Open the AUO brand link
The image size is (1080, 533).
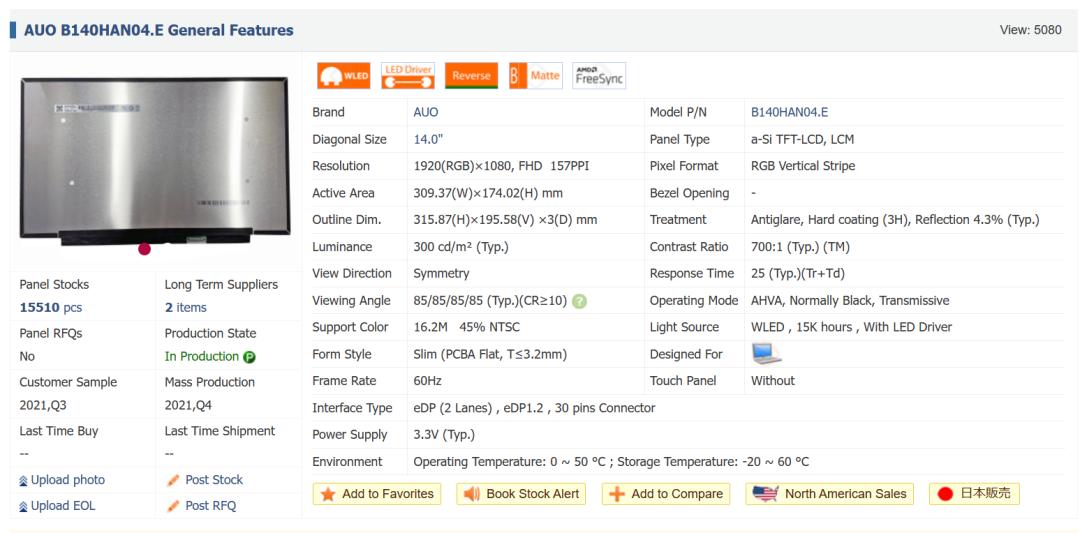click(x=426, y=112)
